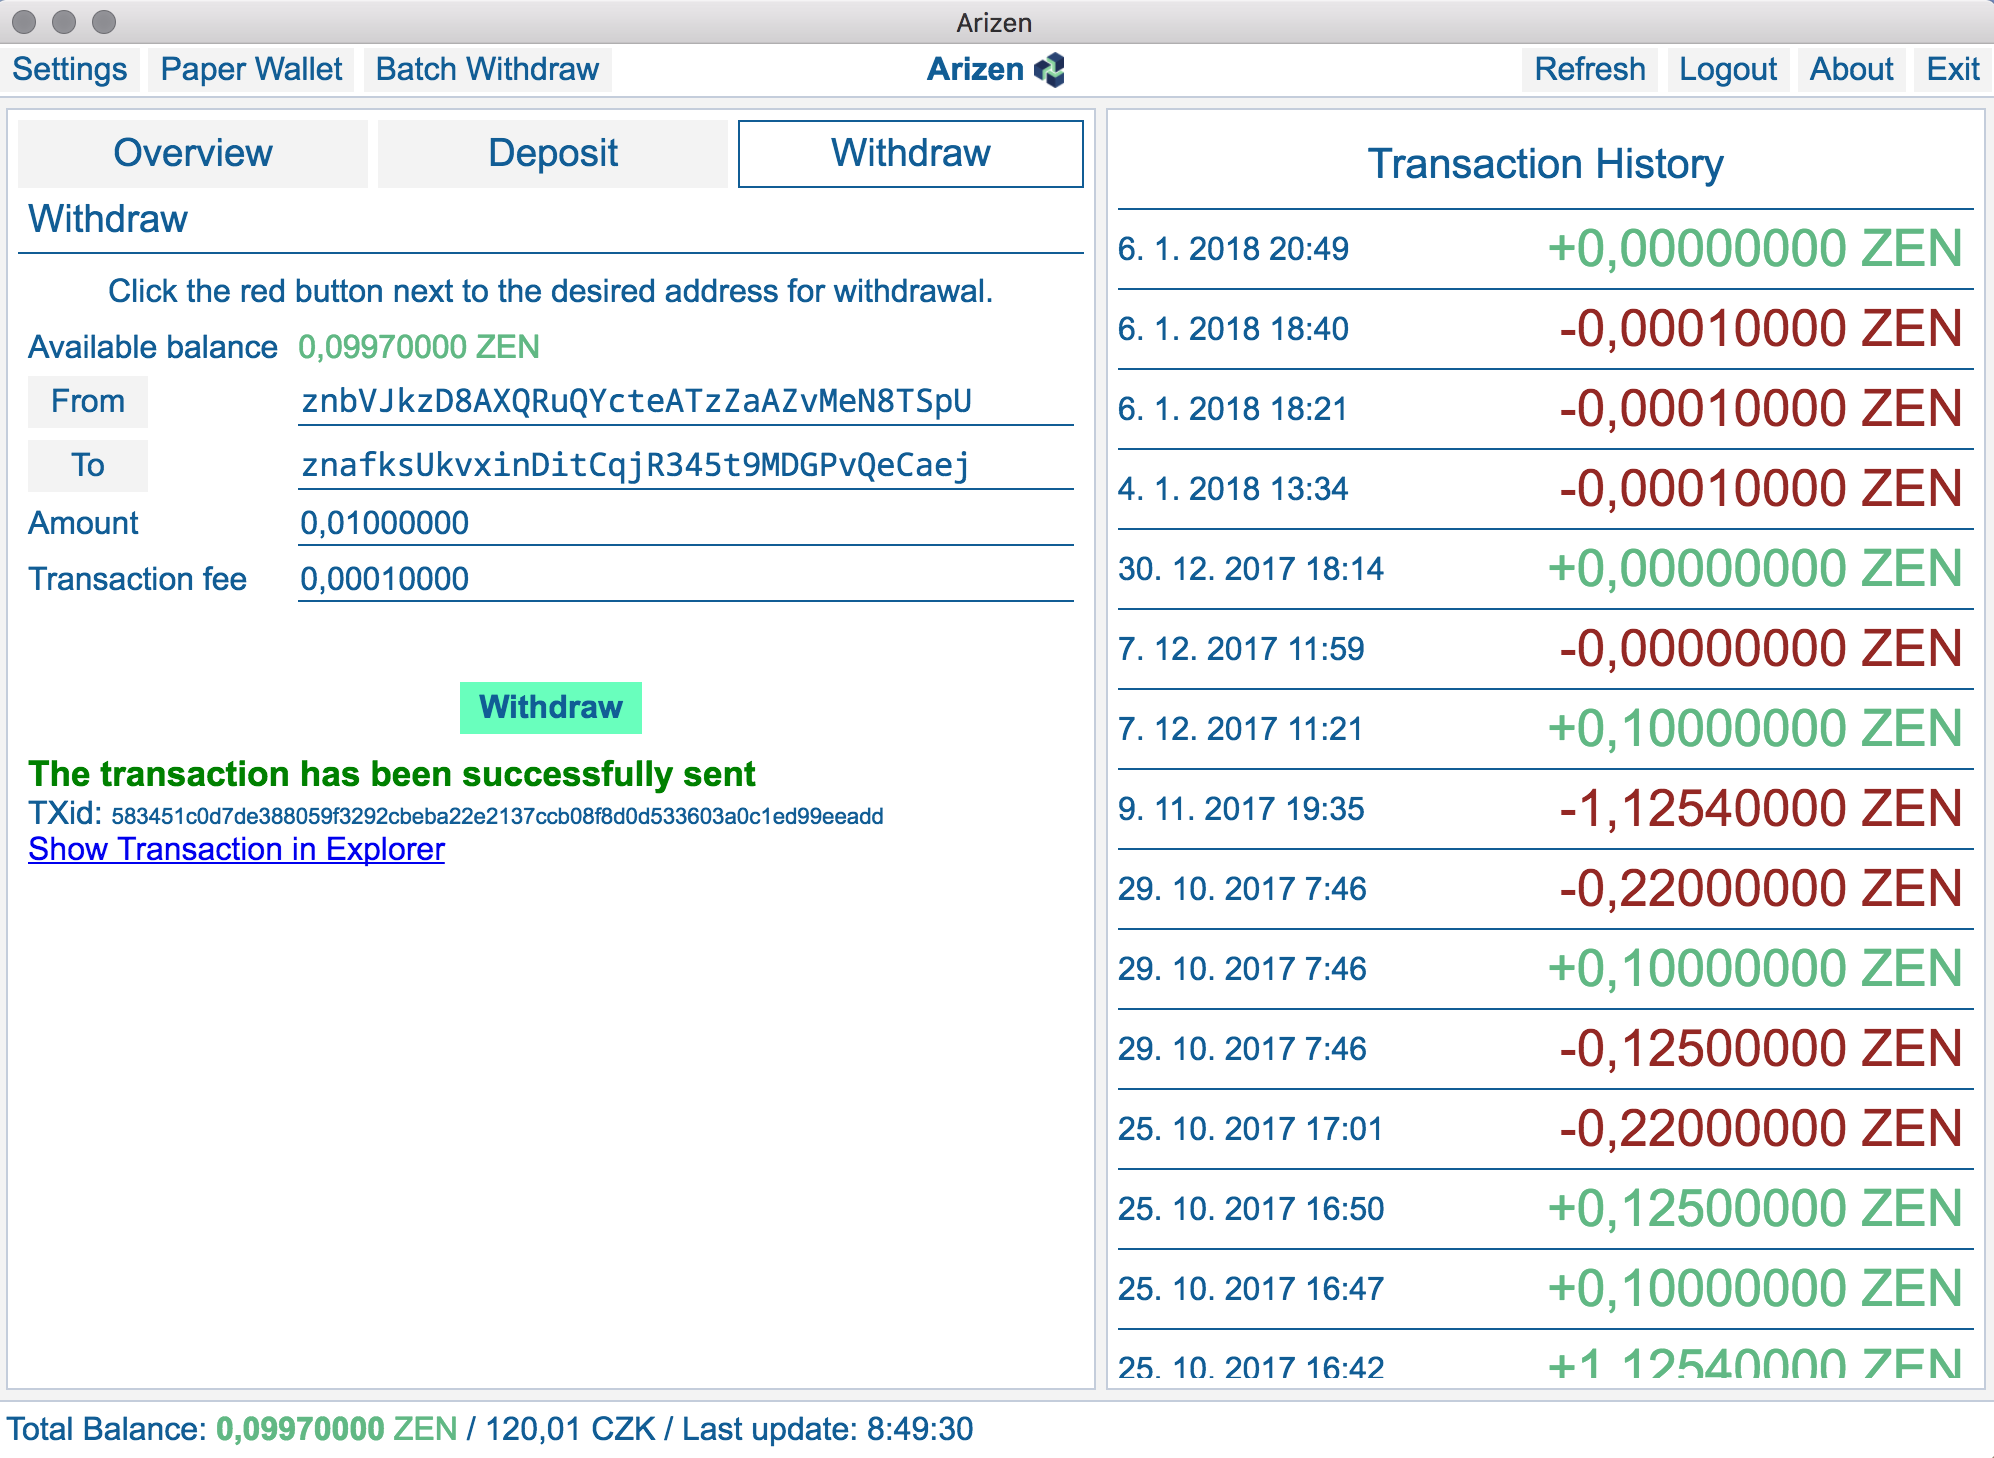Click Exit in the top bar
The width and height of the screenshot is (1994, 1458).
click(x=1952, y=70)
